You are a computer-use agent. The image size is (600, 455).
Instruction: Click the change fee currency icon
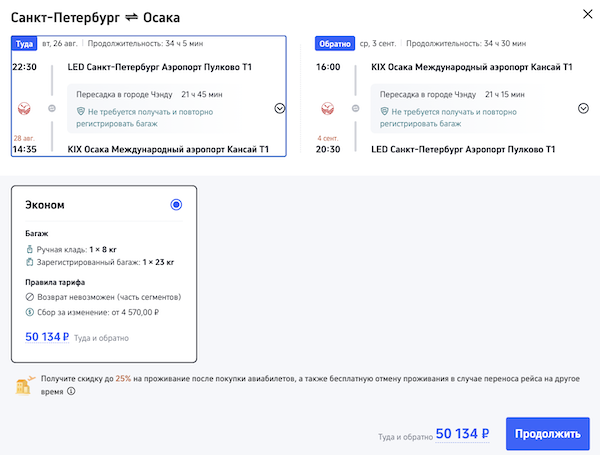click(x=29, y=313)
